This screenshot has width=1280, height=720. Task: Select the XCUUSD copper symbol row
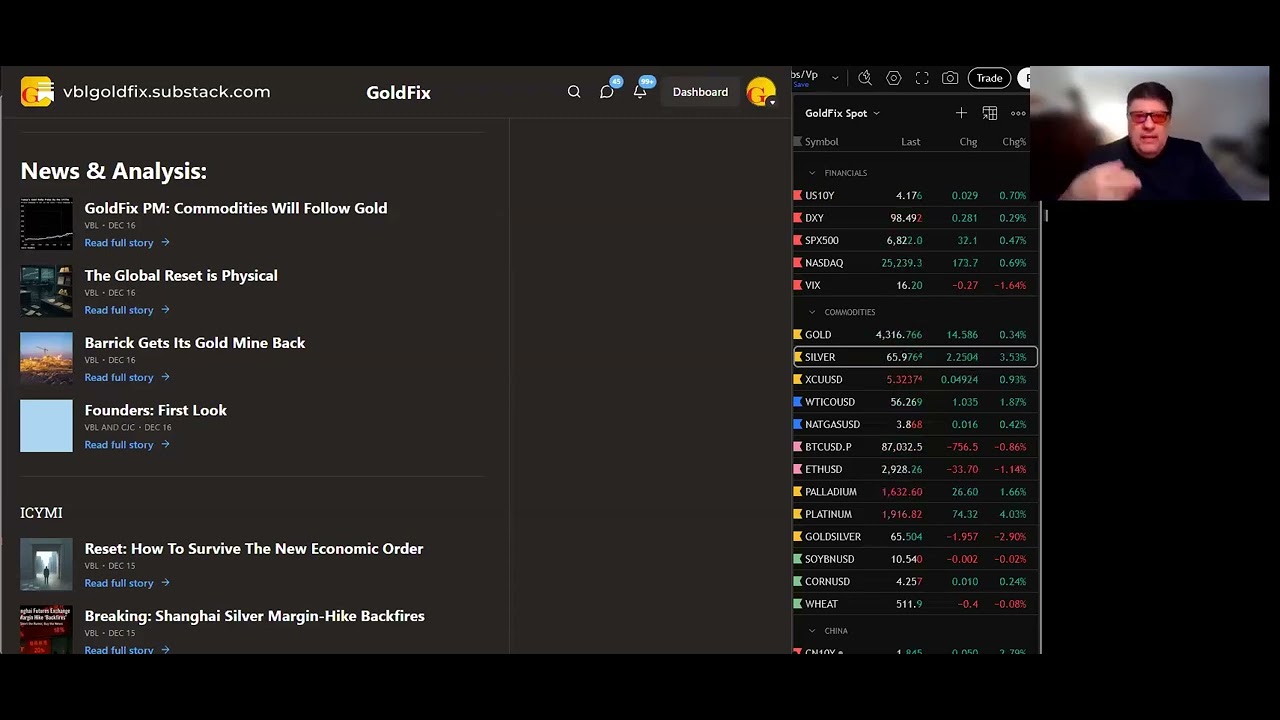tap(915, 380)
